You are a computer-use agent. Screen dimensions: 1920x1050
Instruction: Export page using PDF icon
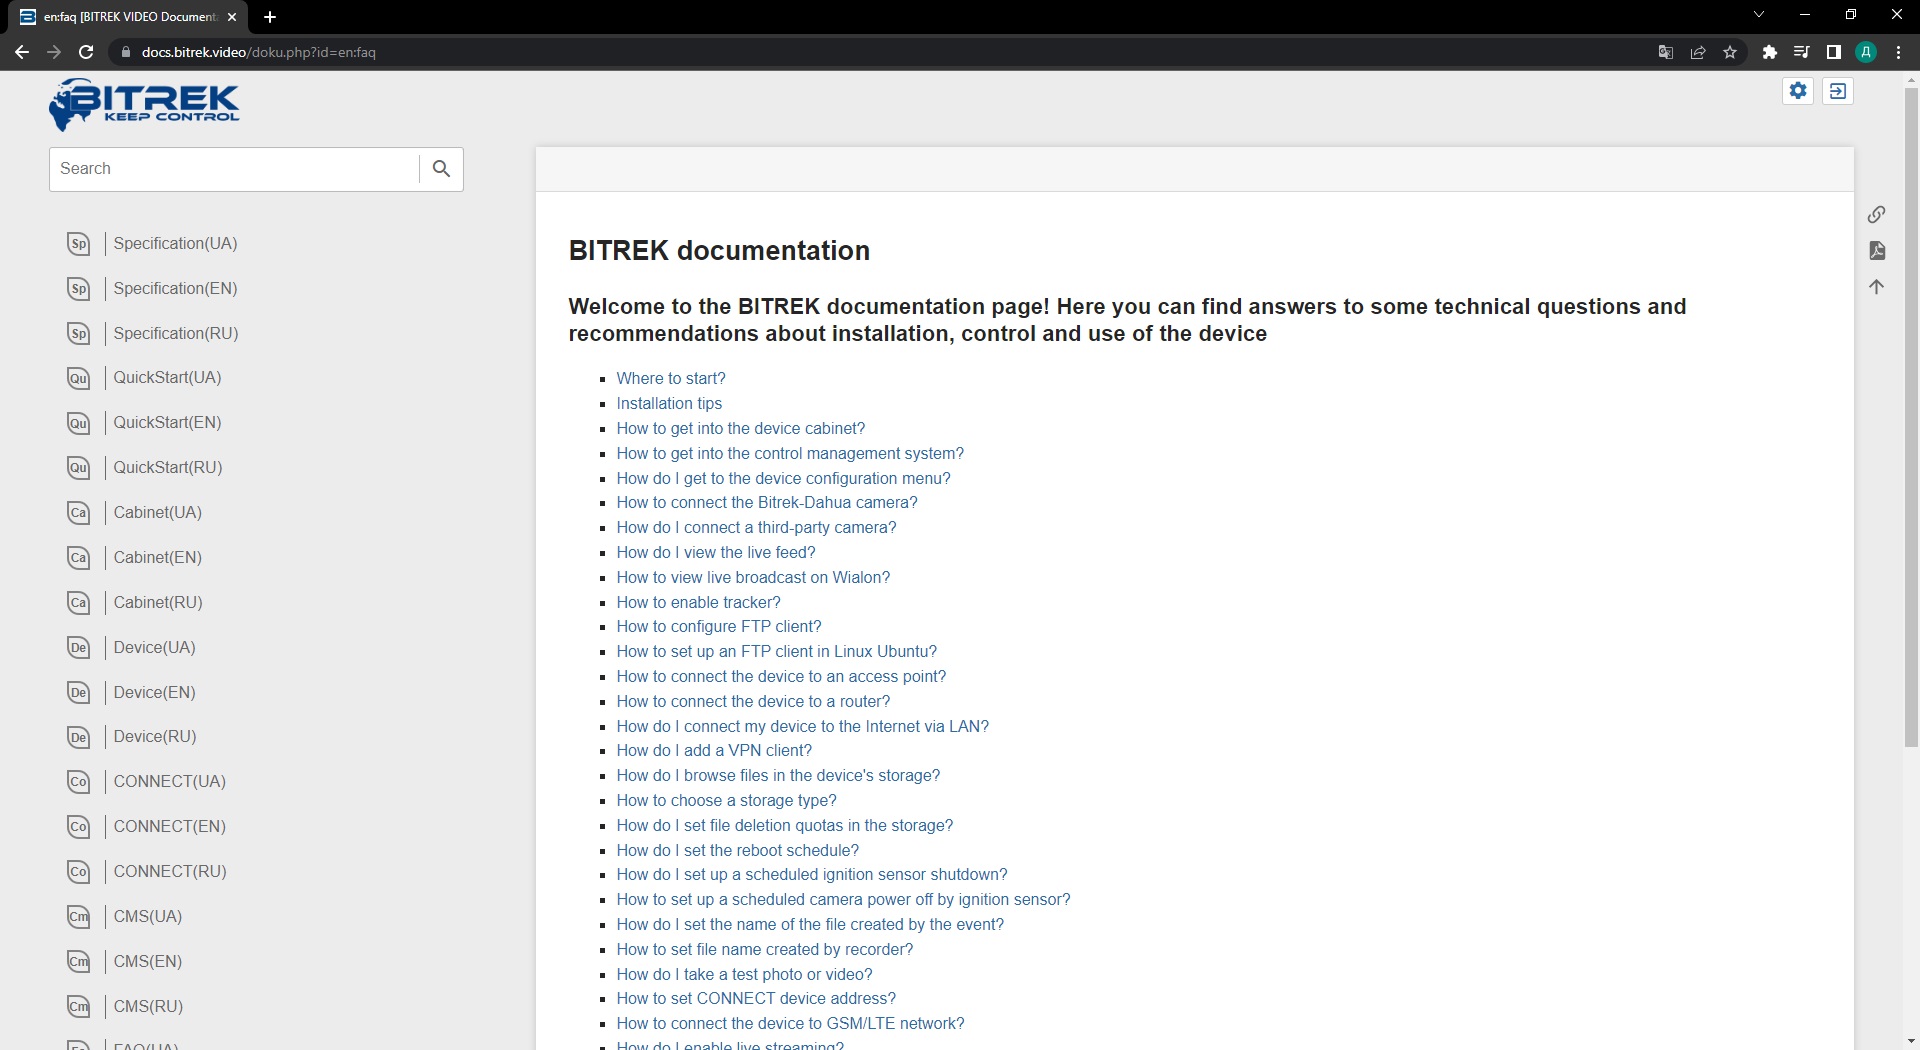point(1876,250)
